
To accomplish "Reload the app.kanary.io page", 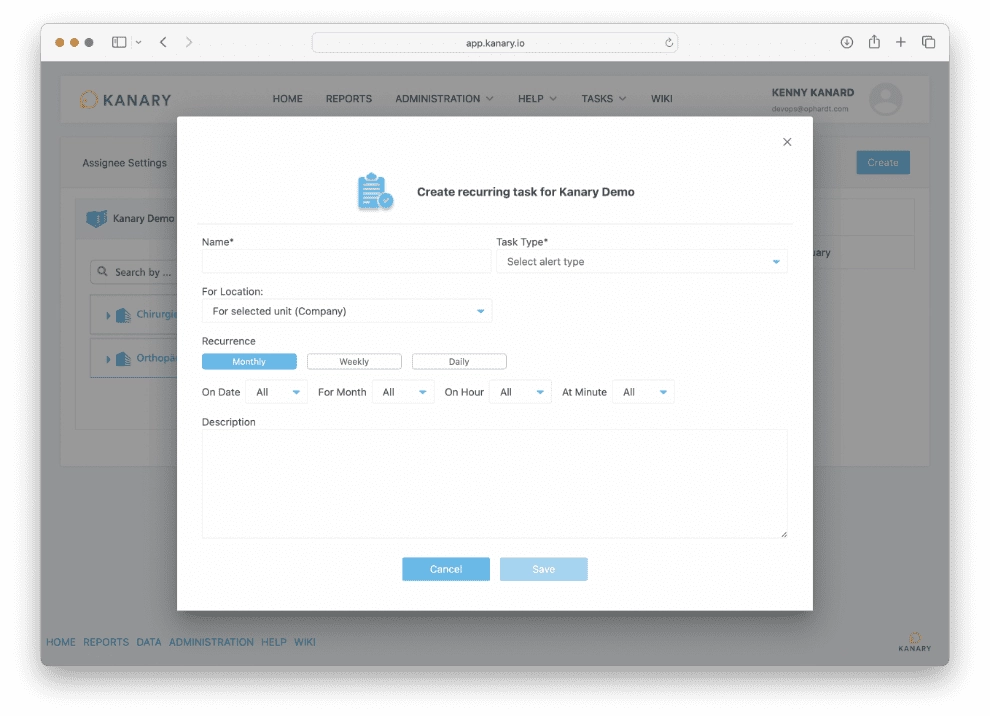I will (x=669, y=43).
